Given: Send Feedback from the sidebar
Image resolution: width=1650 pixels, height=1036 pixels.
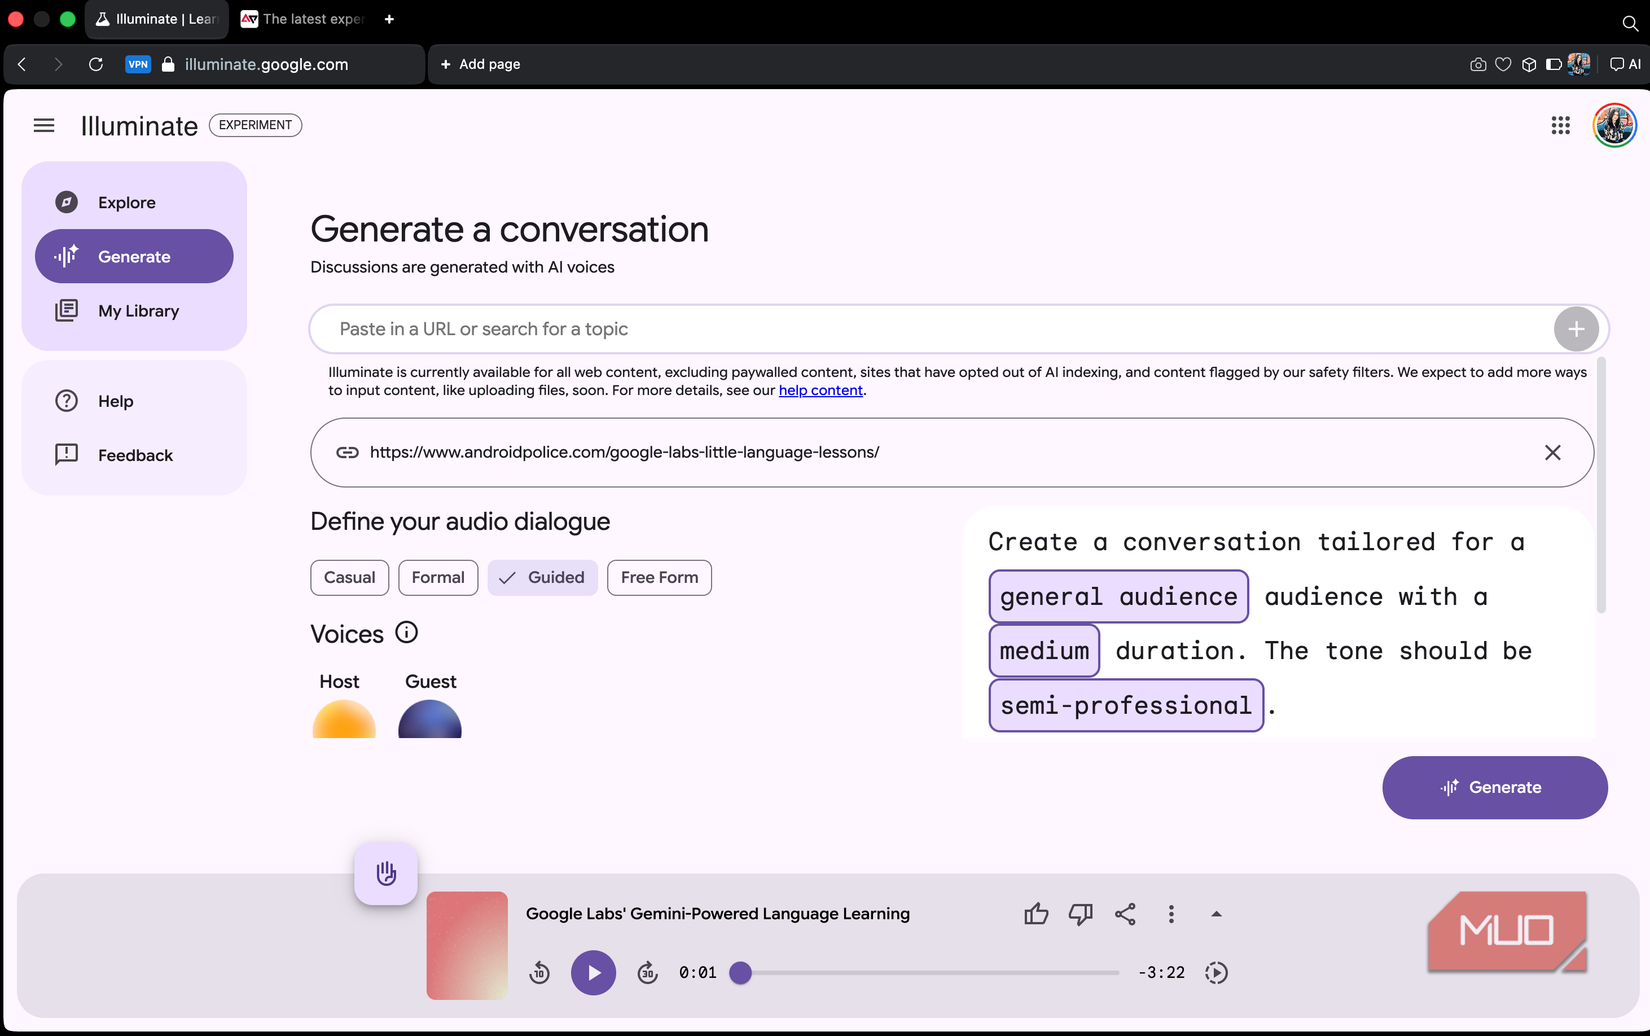Looking at the screenshot, I should click(x=134, y=455).
